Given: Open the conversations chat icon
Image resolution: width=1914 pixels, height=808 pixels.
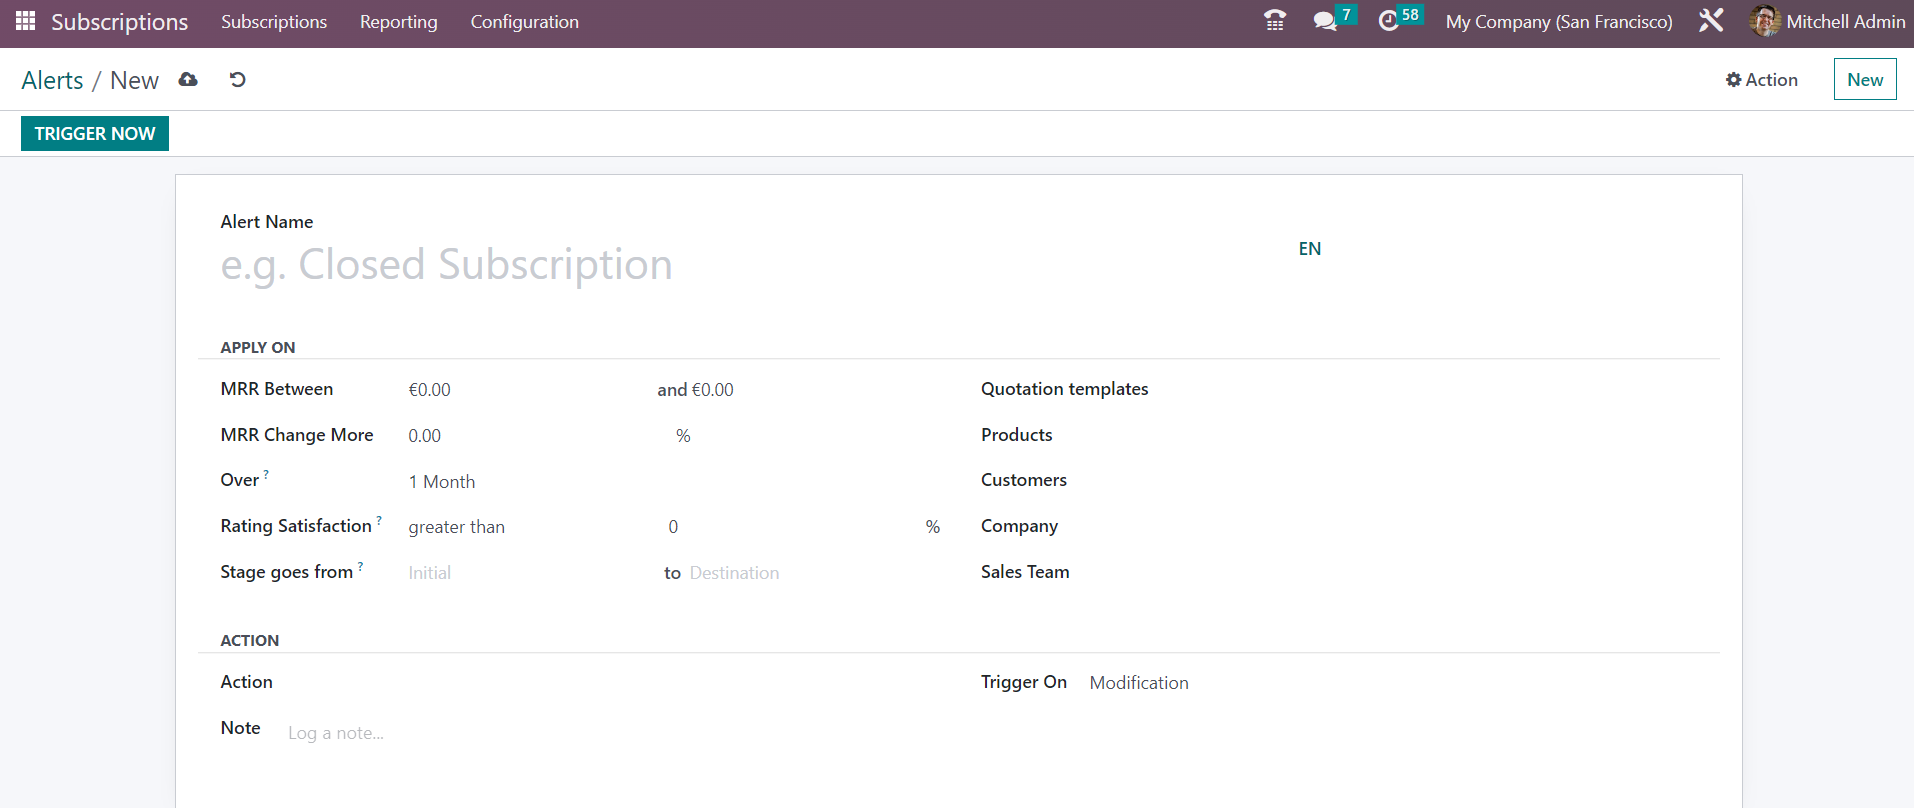Looking at the screenshot, I should 1325,21.
